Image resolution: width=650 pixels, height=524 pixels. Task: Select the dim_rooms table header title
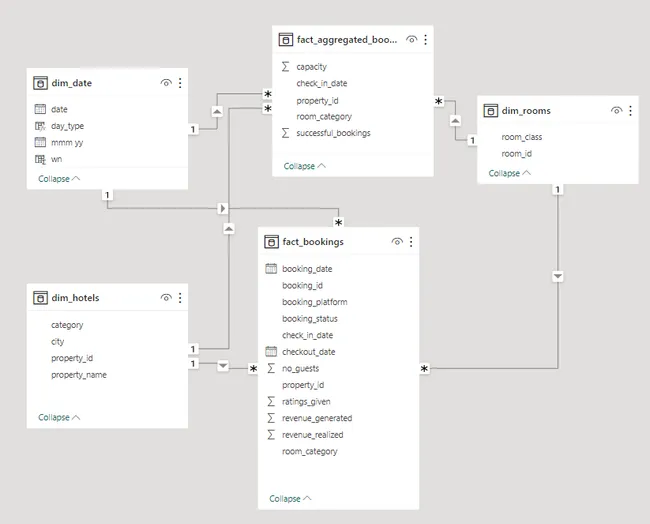[526, 111]
